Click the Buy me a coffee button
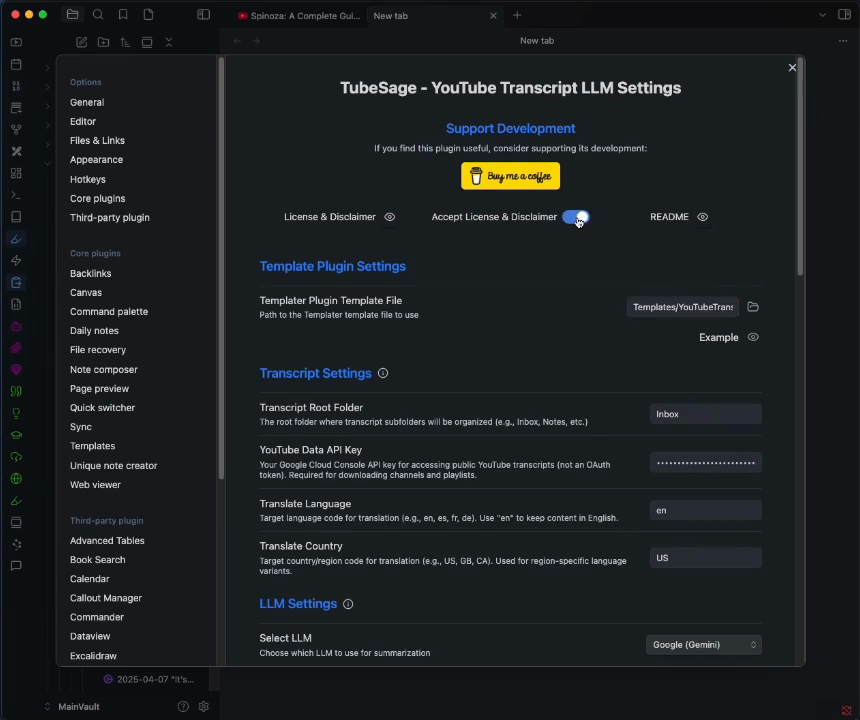This screenshot has width=860, height=720. [510, 176]
